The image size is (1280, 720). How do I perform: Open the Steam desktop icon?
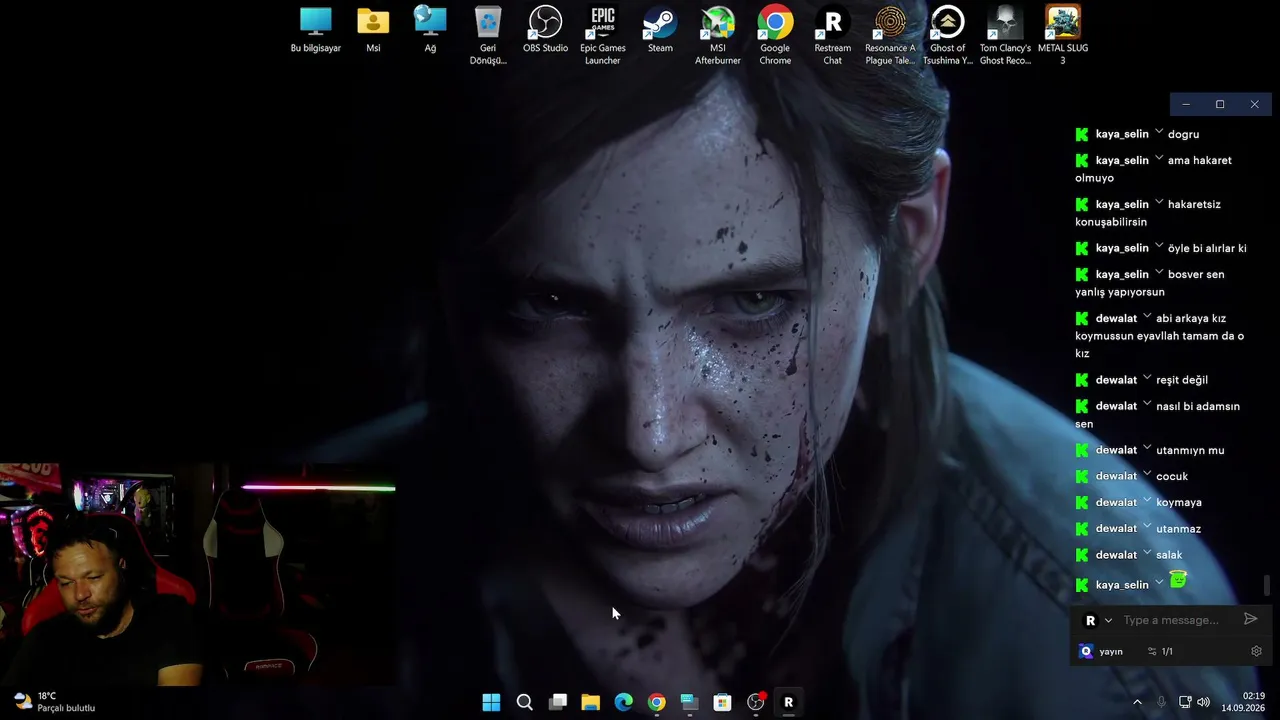tap(660, 29)
